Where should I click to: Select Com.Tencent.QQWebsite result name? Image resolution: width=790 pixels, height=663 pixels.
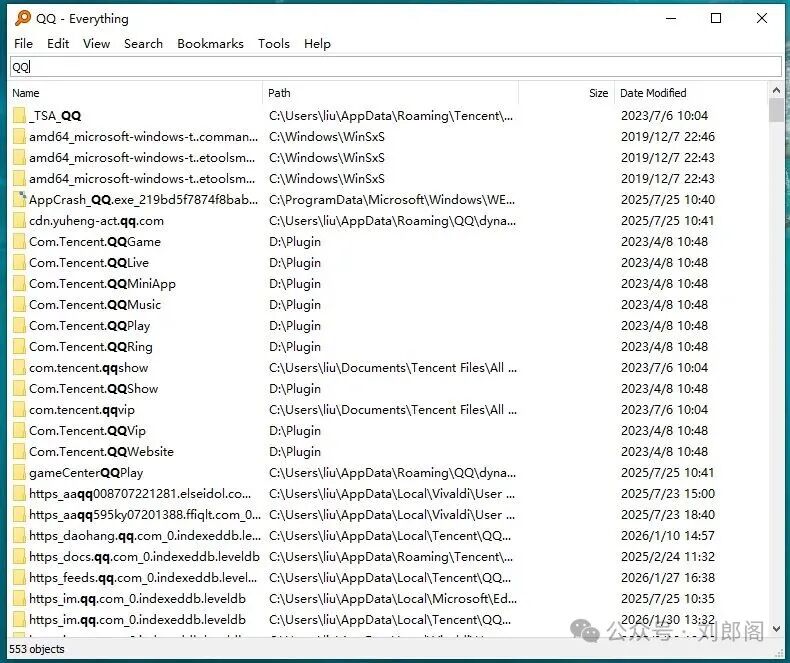101,452
